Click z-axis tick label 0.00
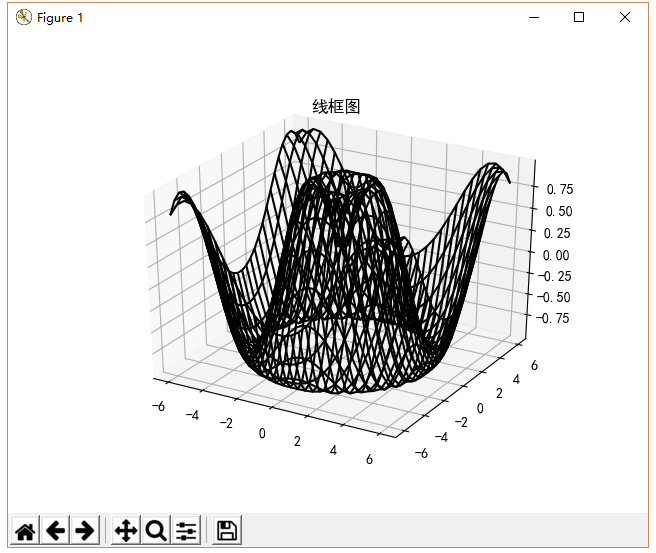This screenshot has height=553, width=656. pos(556,255)
